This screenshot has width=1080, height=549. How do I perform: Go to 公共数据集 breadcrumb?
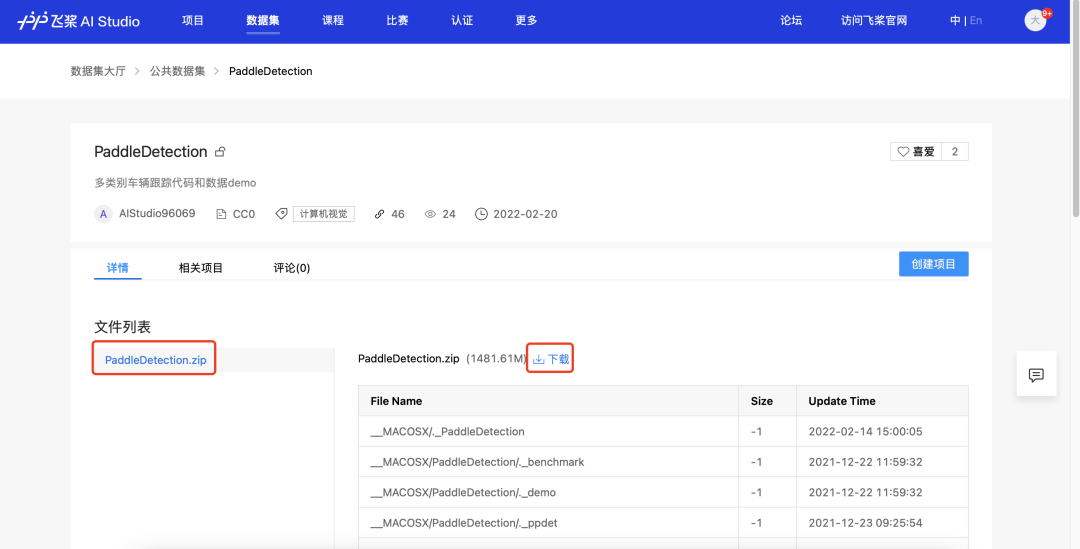pyautogui.click(x=178, y=71)
